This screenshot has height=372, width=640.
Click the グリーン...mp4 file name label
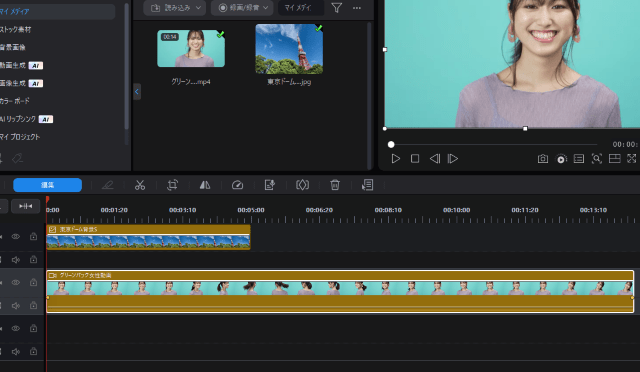[x=191, y=82]
